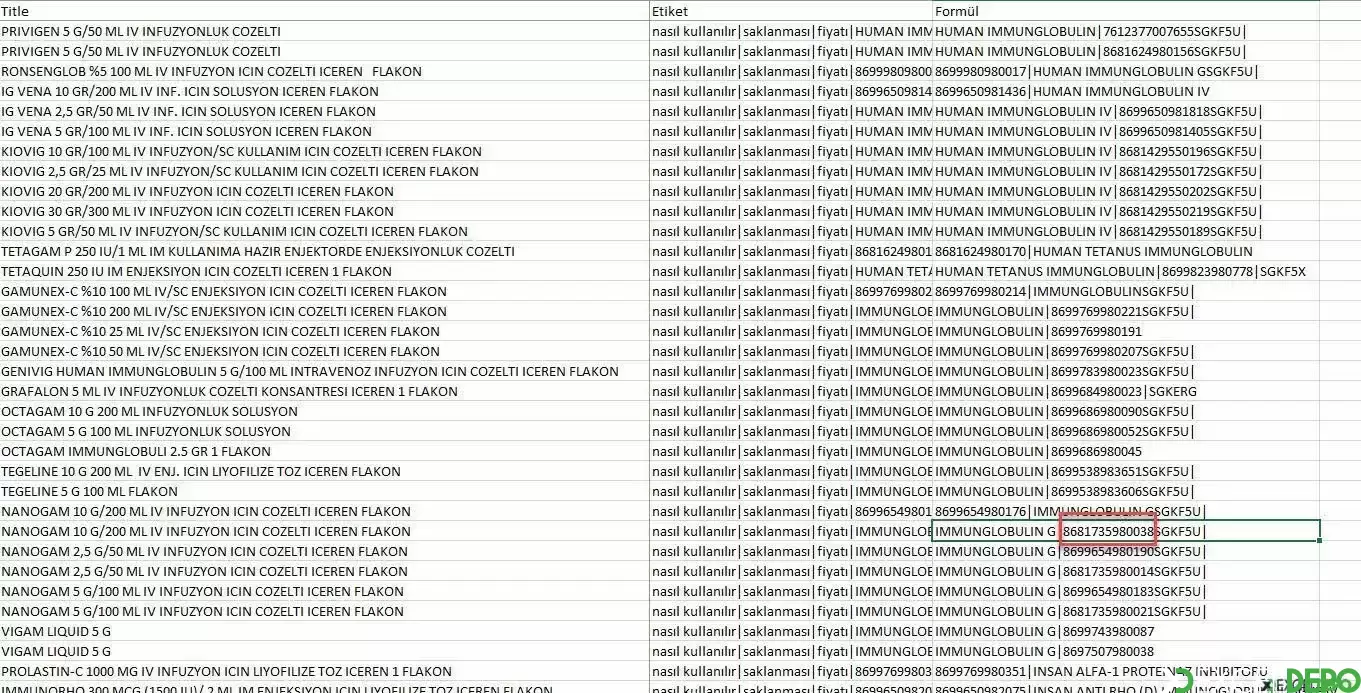Select the Etiket cell in the GRAFALON row
Screen dimensions: 1361x693
tap(791, 391)
